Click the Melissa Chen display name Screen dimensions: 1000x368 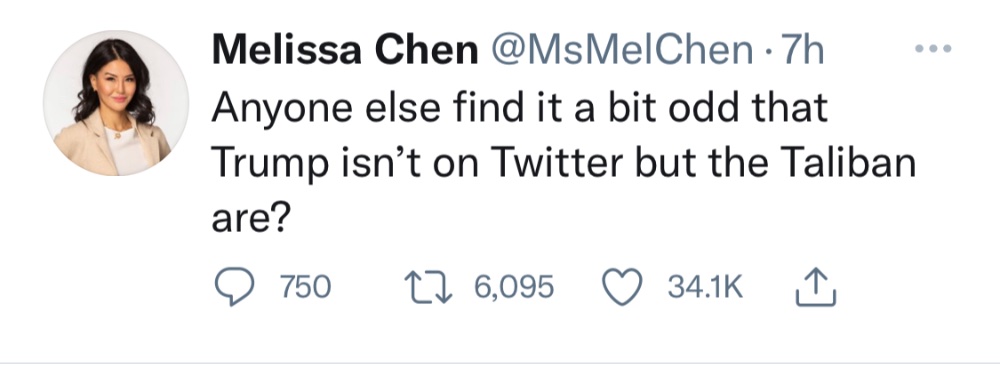coord(344,49)
